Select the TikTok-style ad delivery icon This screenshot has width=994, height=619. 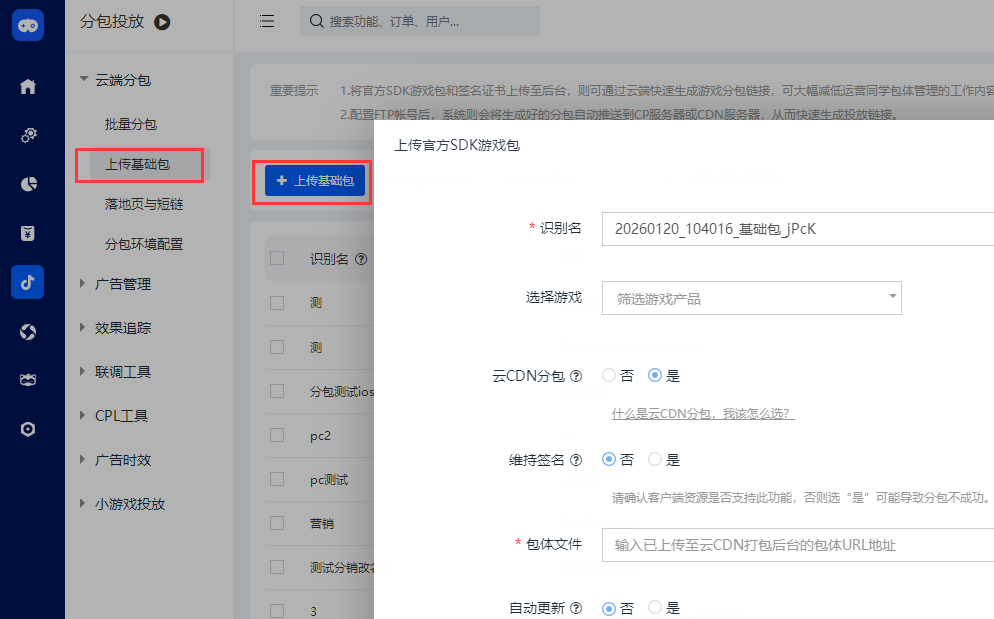28,282
